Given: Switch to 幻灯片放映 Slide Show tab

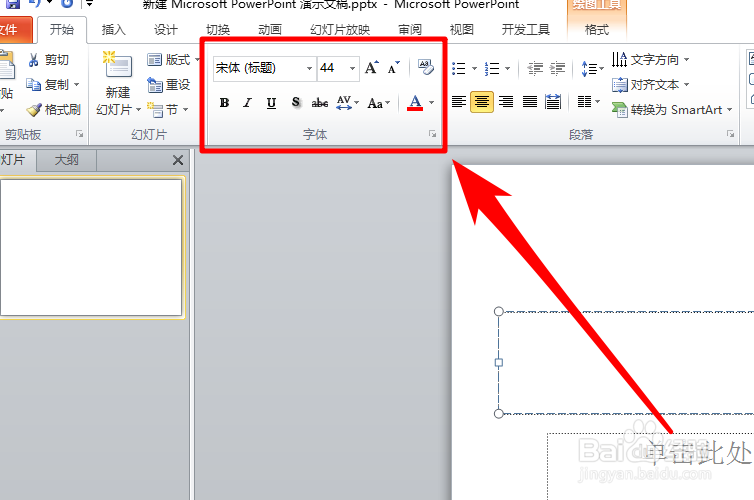Looking at the screenshot, I should [340, 30].
